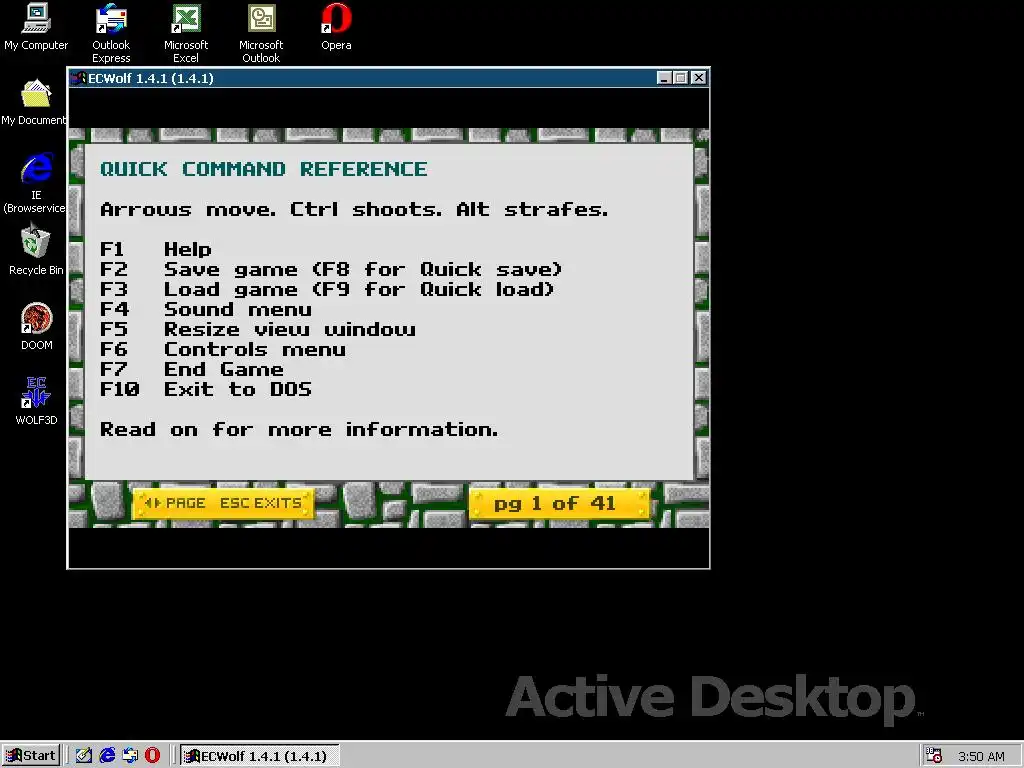The image size is (1024, 768).
Task: Click 'Arrows move. Ctrl shoots.' line
Action: (354, 210)
